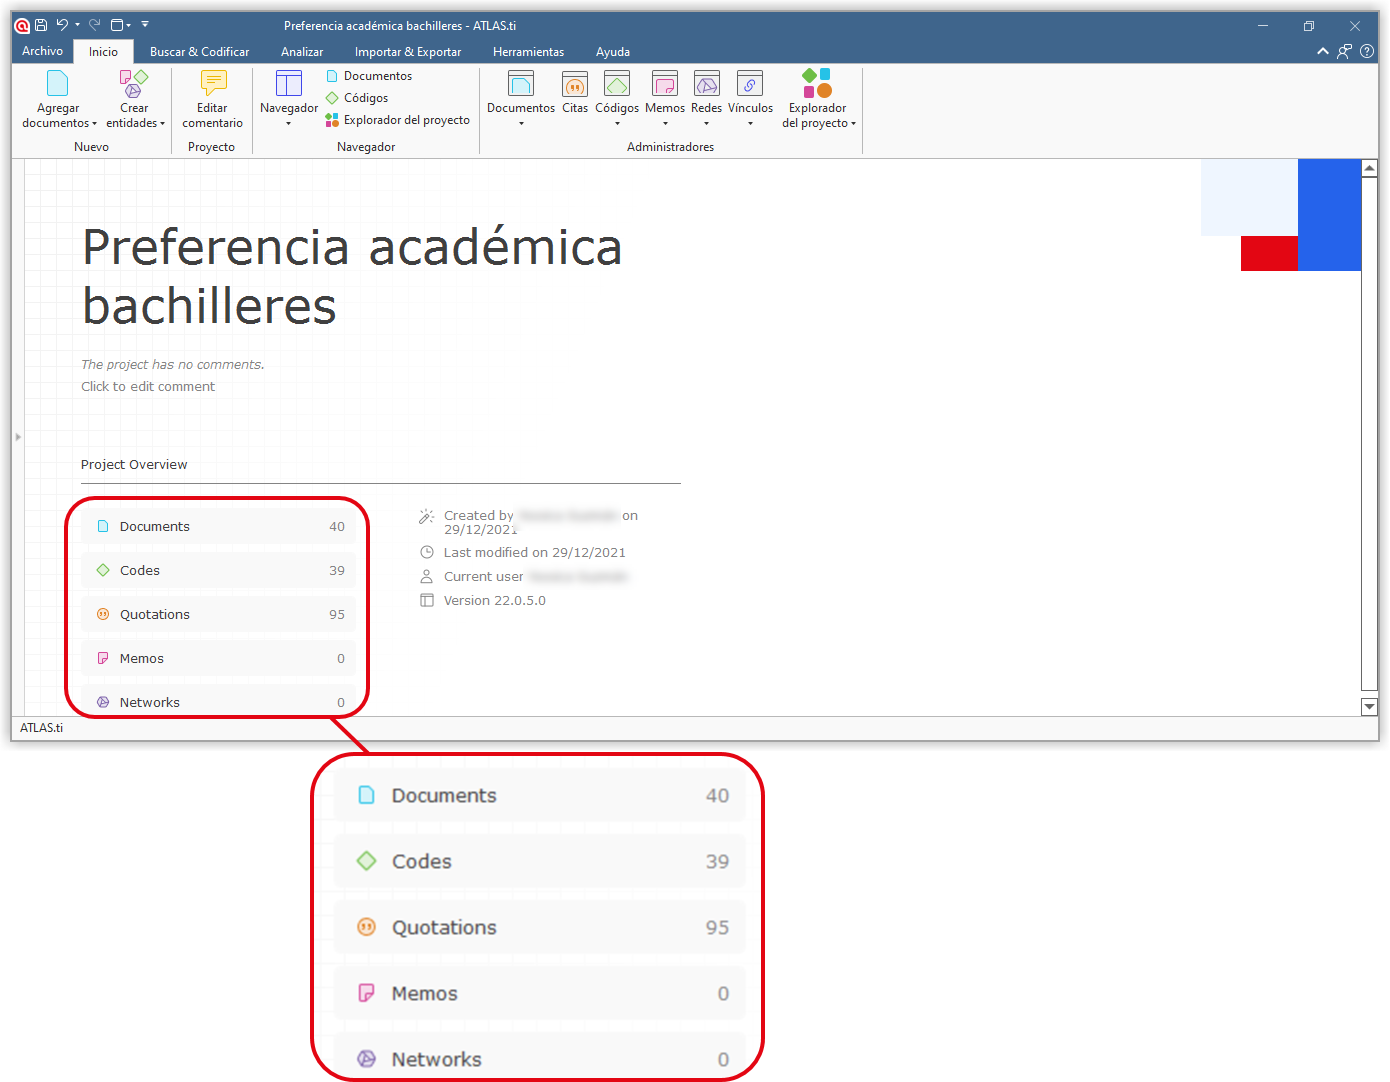Open the undo history dropdown arrow
Screen dimensions: 1390x1082
(x=77, y=25)
